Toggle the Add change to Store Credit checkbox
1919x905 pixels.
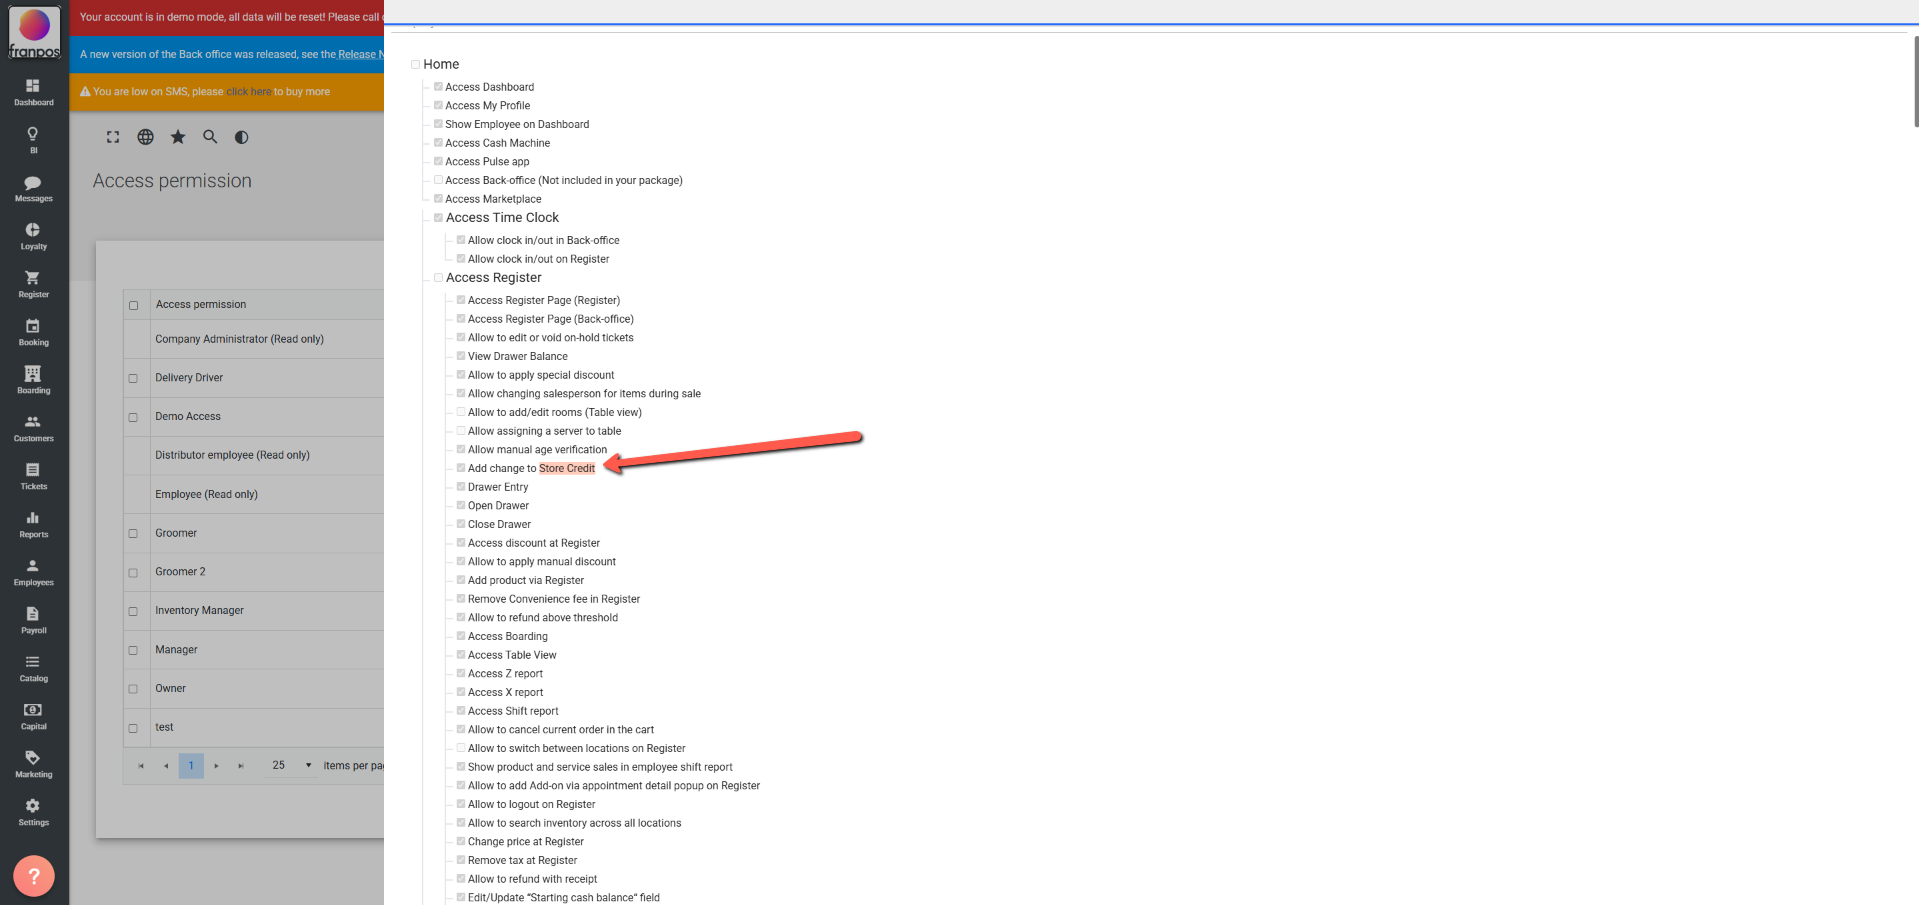[x=461, y=468]
